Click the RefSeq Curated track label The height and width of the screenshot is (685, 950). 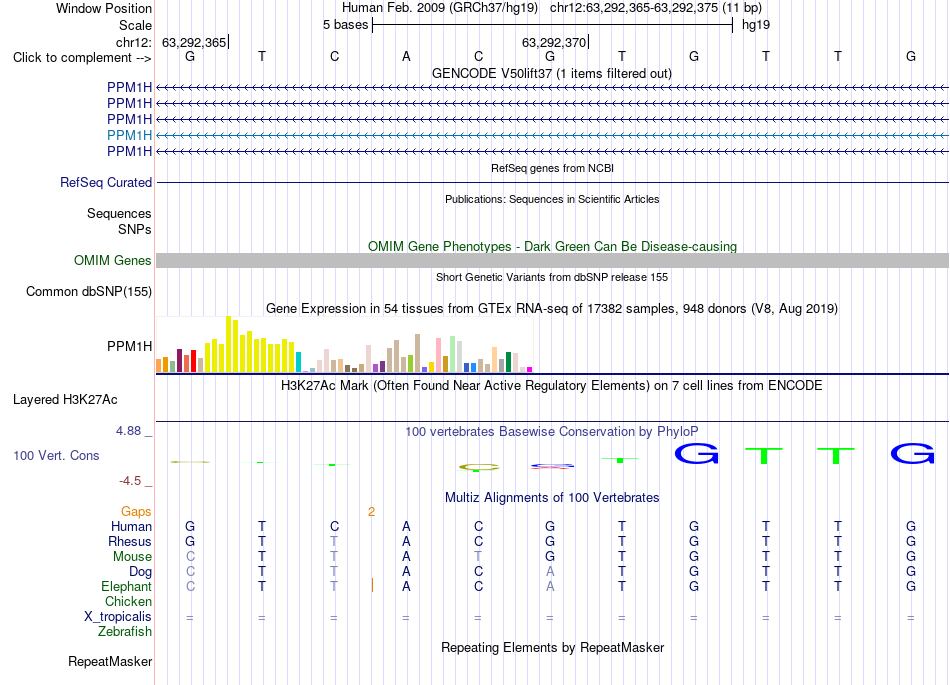pos(106,182)
